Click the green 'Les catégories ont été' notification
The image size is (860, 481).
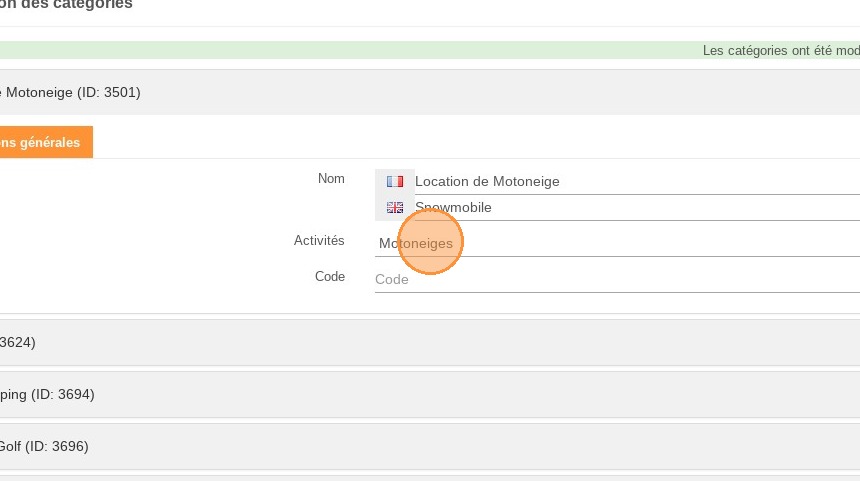tap(430, 50)
